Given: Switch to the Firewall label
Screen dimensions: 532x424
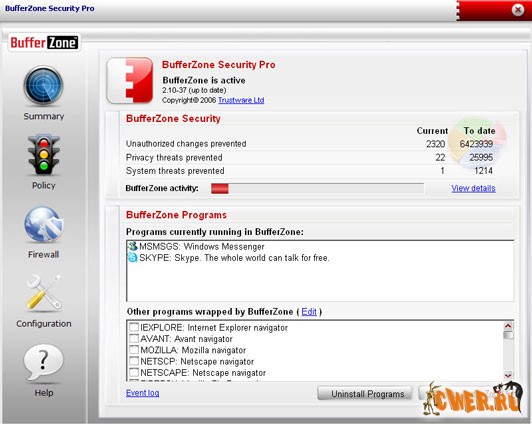Looking at the screenshot, I should 43,254.
